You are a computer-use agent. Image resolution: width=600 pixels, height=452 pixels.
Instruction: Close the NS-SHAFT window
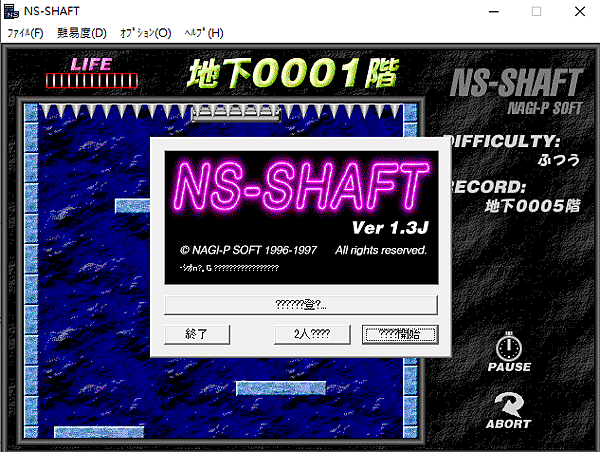(x=580, y=11)
